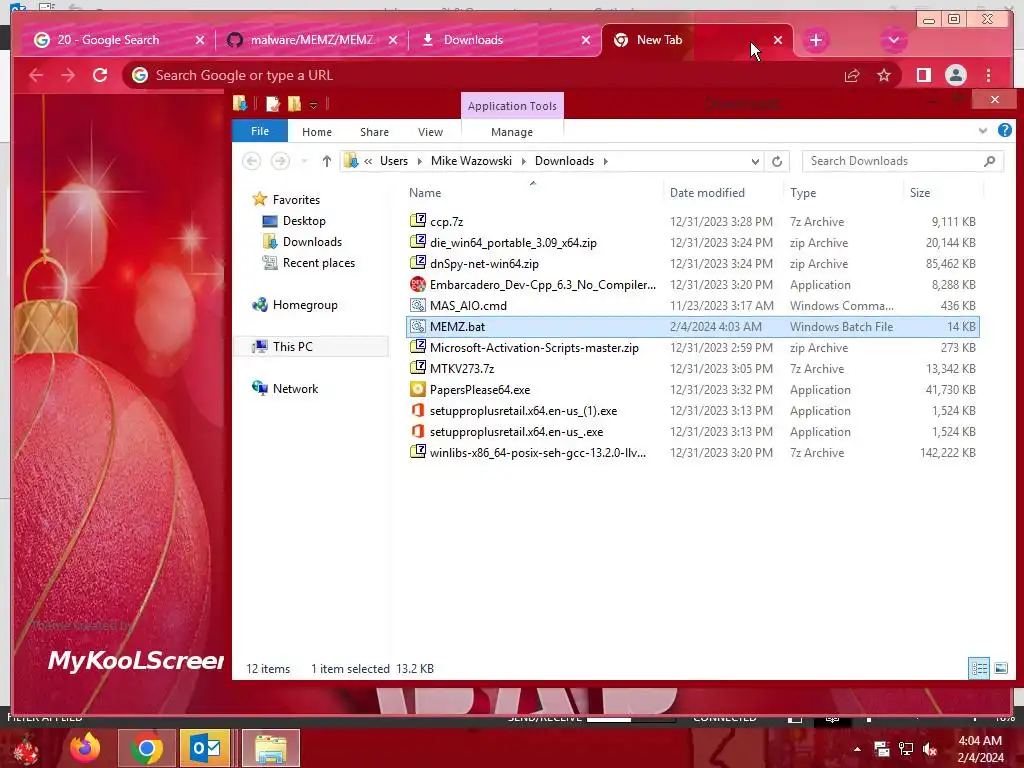Click the New folder quick access icon
Image resolution: width=1024 pixels, height=768 pixels.
(295, 104)
